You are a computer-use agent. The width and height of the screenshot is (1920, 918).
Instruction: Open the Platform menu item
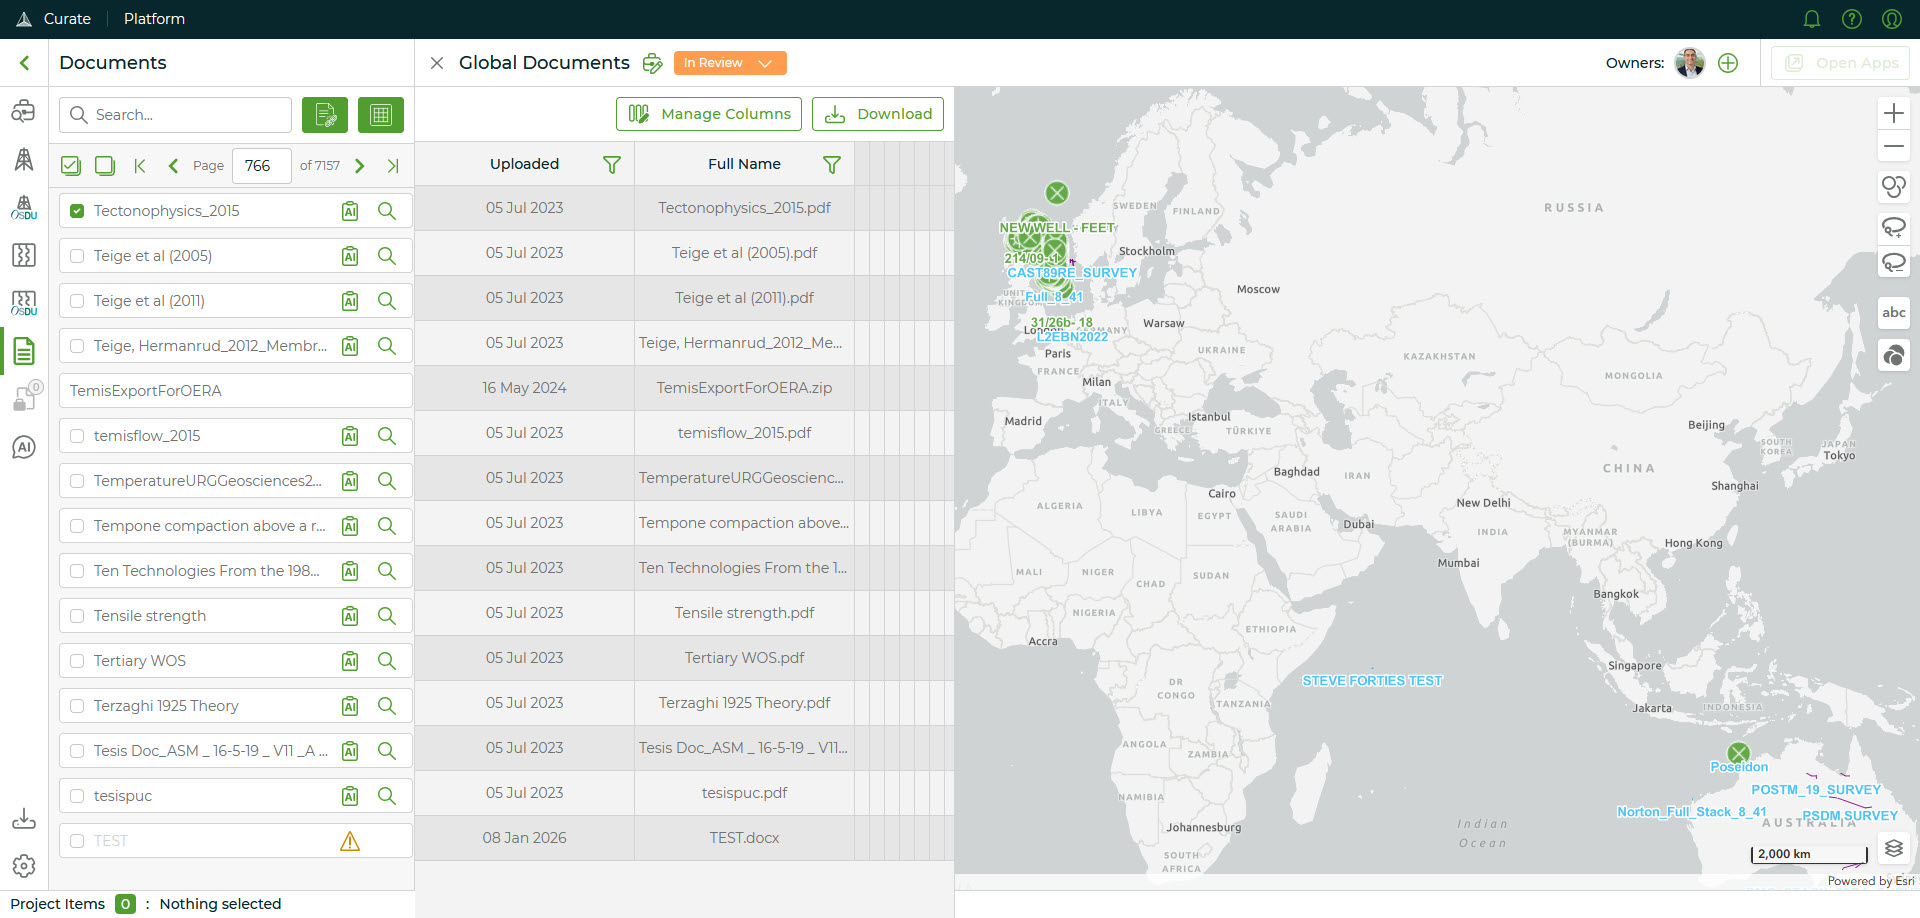tap(154, 19)
